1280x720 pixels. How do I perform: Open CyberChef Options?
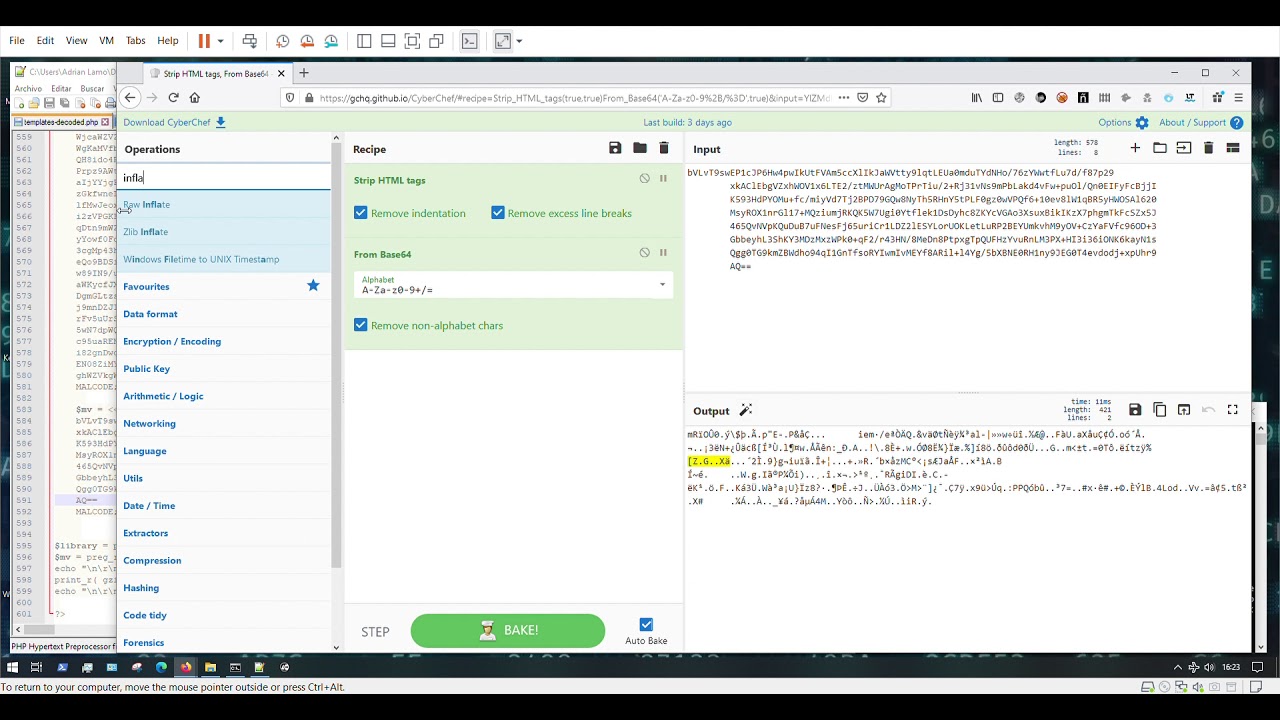pyautogui.click(x=1124, y=122)
